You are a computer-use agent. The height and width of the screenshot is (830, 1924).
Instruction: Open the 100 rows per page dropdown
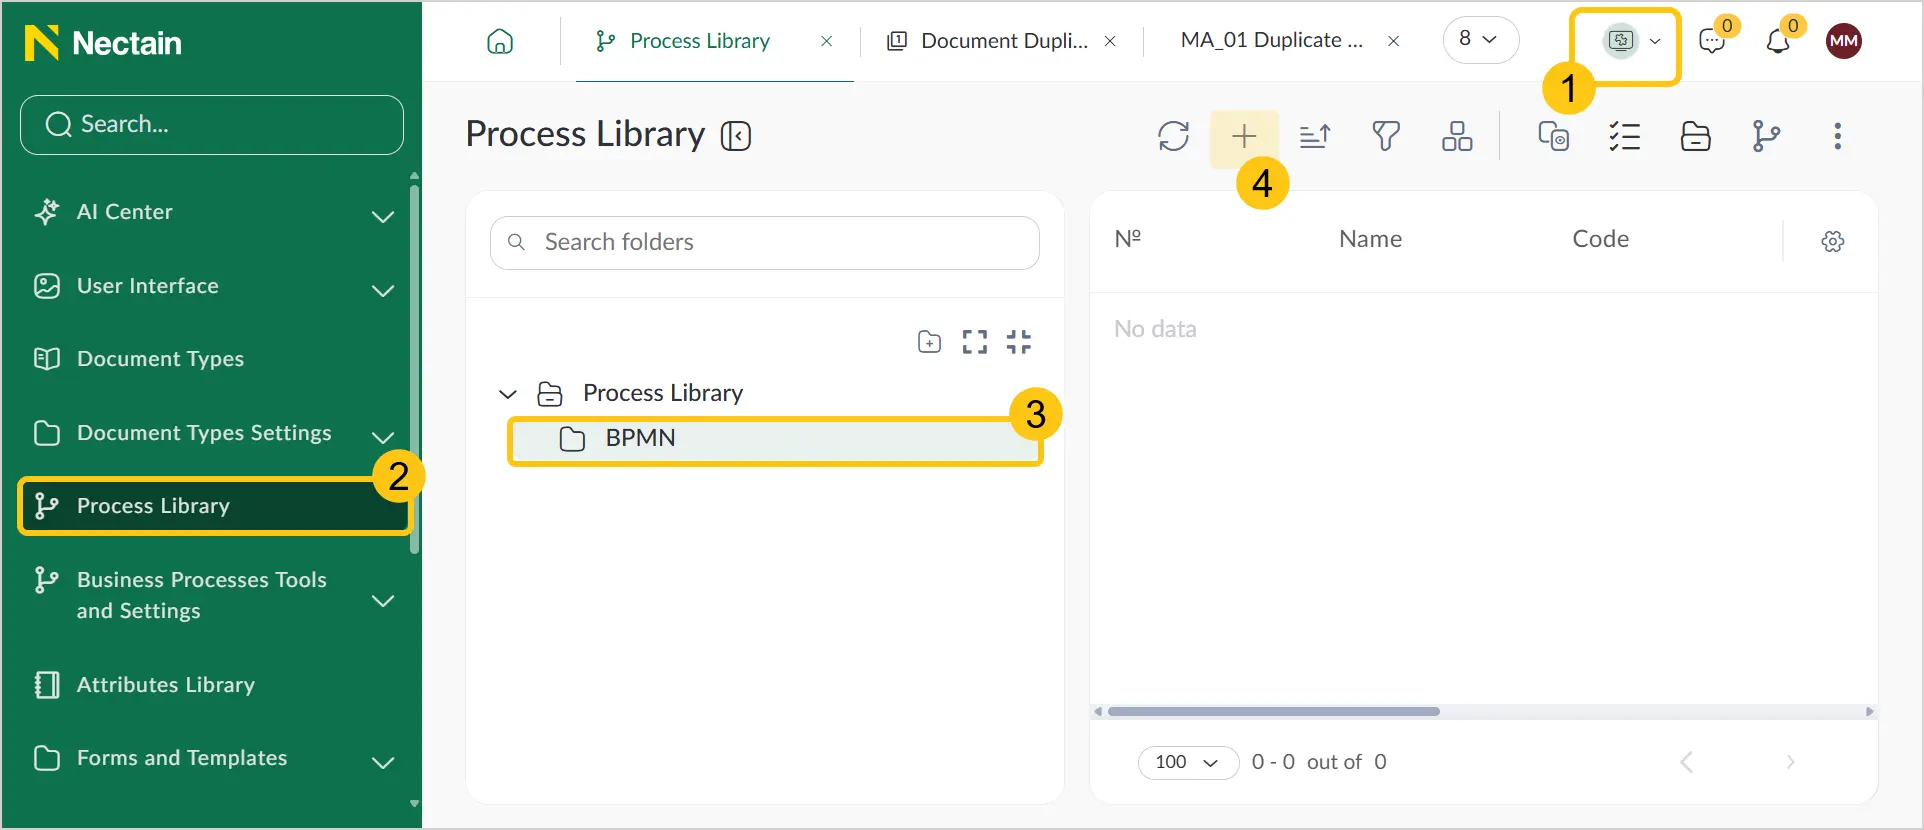pyautogui.click(x=1188, y=762)
